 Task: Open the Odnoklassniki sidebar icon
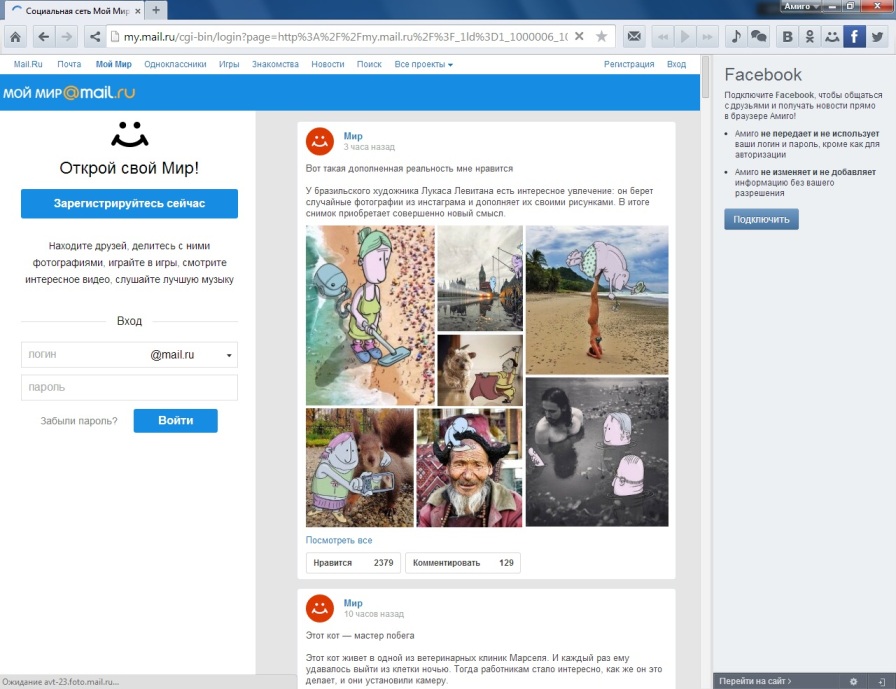[x=810, y=37]
